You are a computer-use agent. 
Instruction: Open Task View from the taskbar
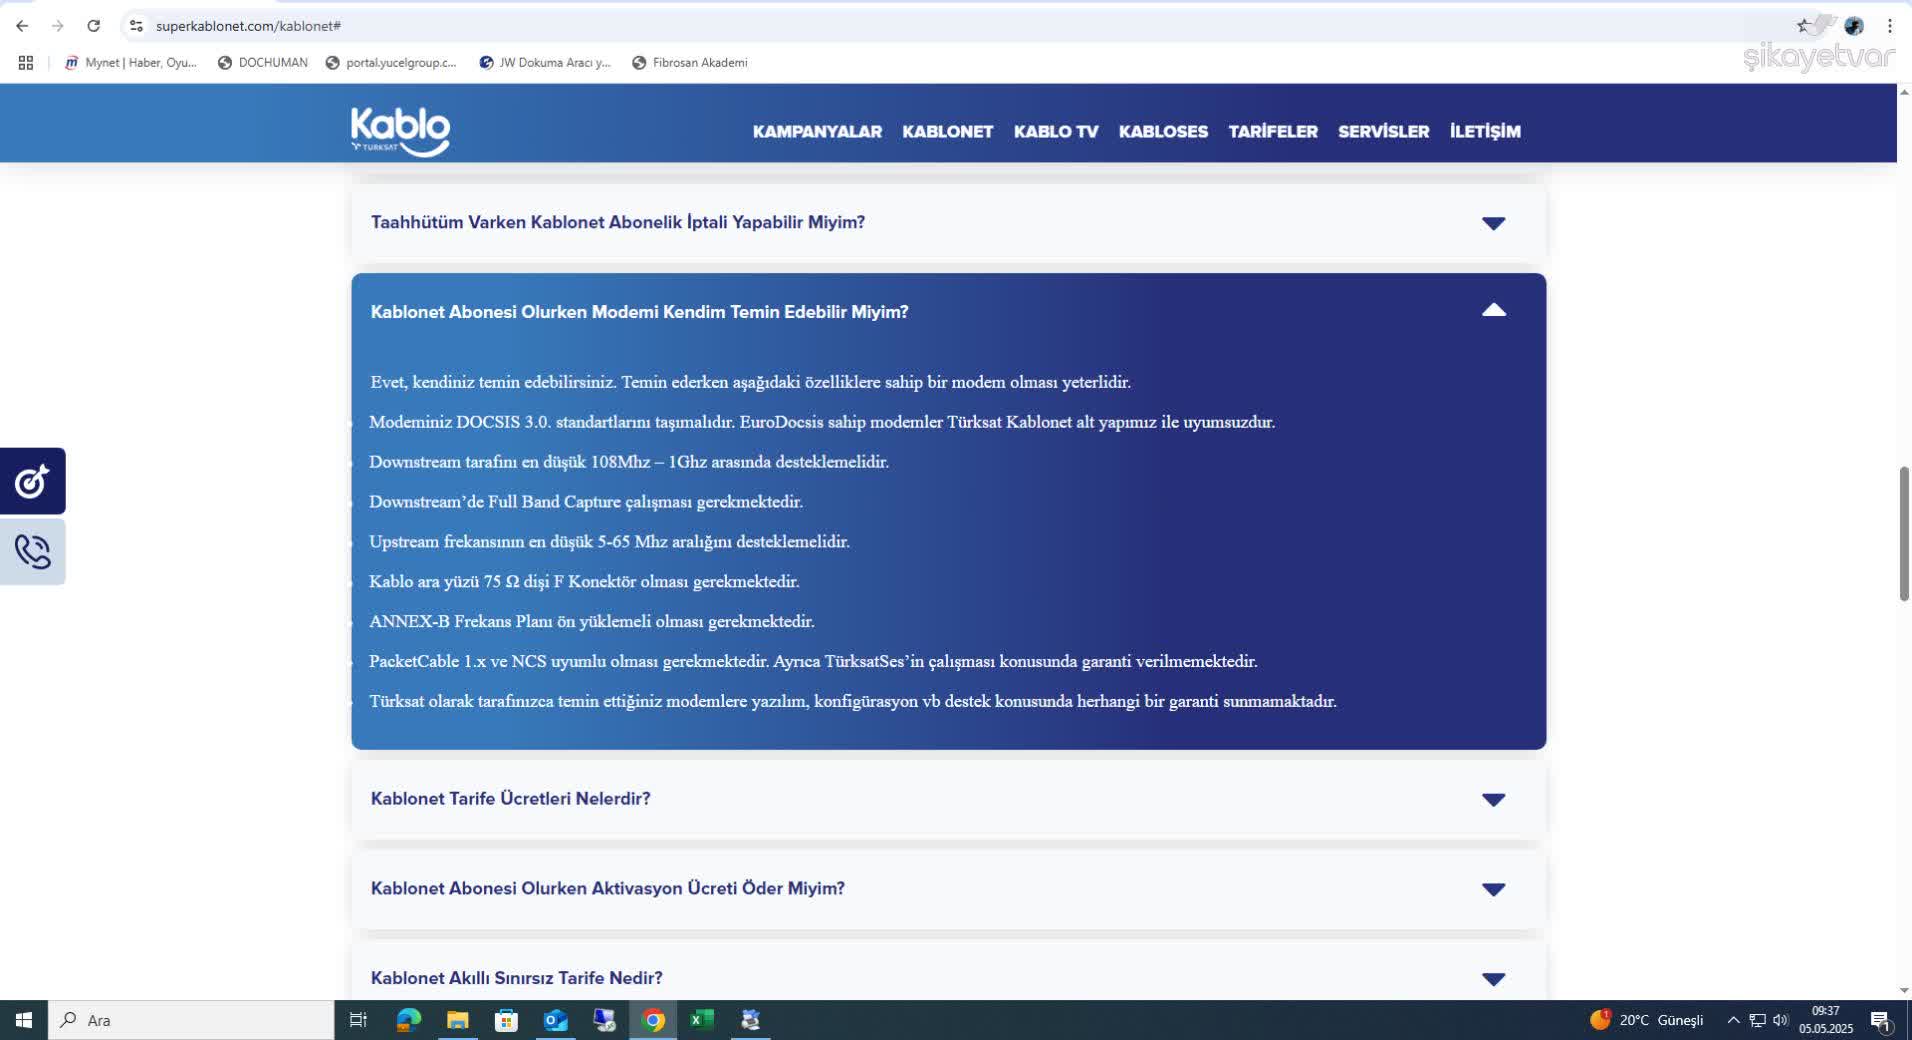358,1020
